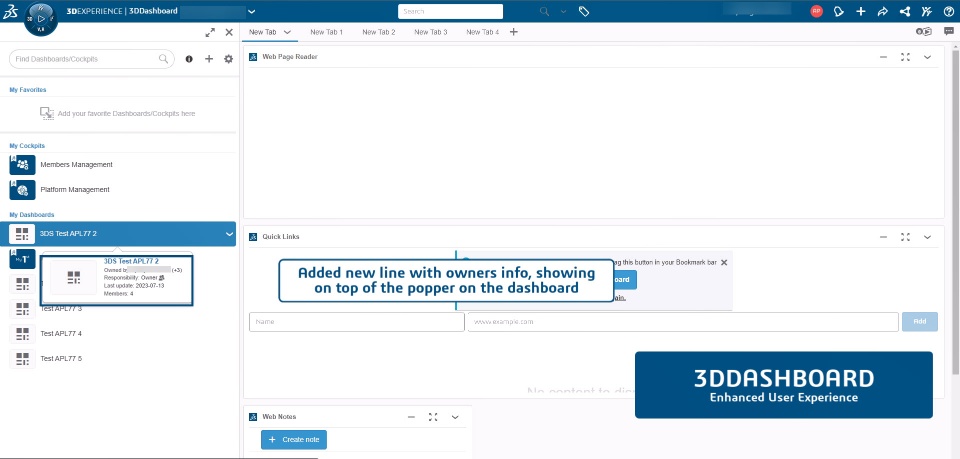
Task: Add a new dashboard tab
Action: tap(514, 32)
